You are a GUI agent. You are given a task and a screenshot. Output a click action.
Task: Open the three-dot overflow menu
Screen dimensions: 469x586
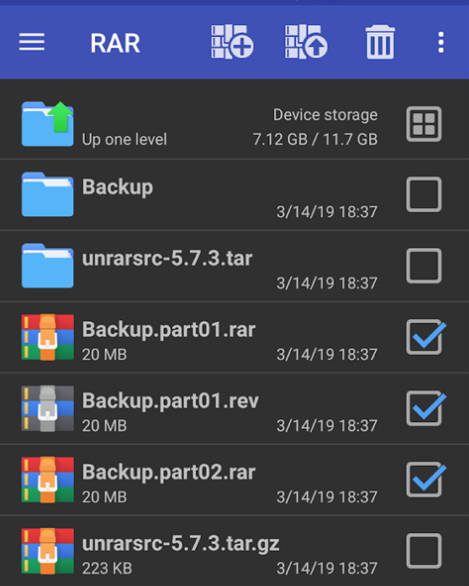pyautogui.click(x=441, y=42)
